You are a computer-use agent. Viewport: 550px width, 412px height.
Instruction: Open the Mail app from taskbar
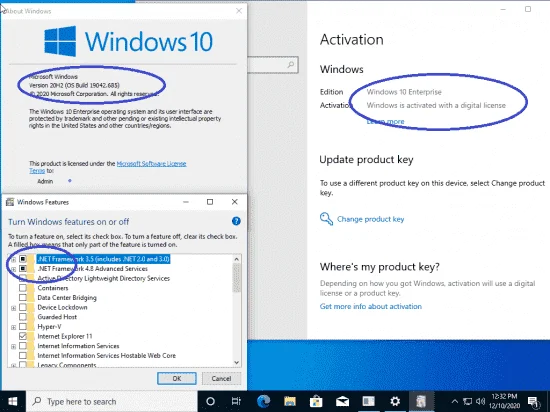pyautogui.click(x=342, y=401)
